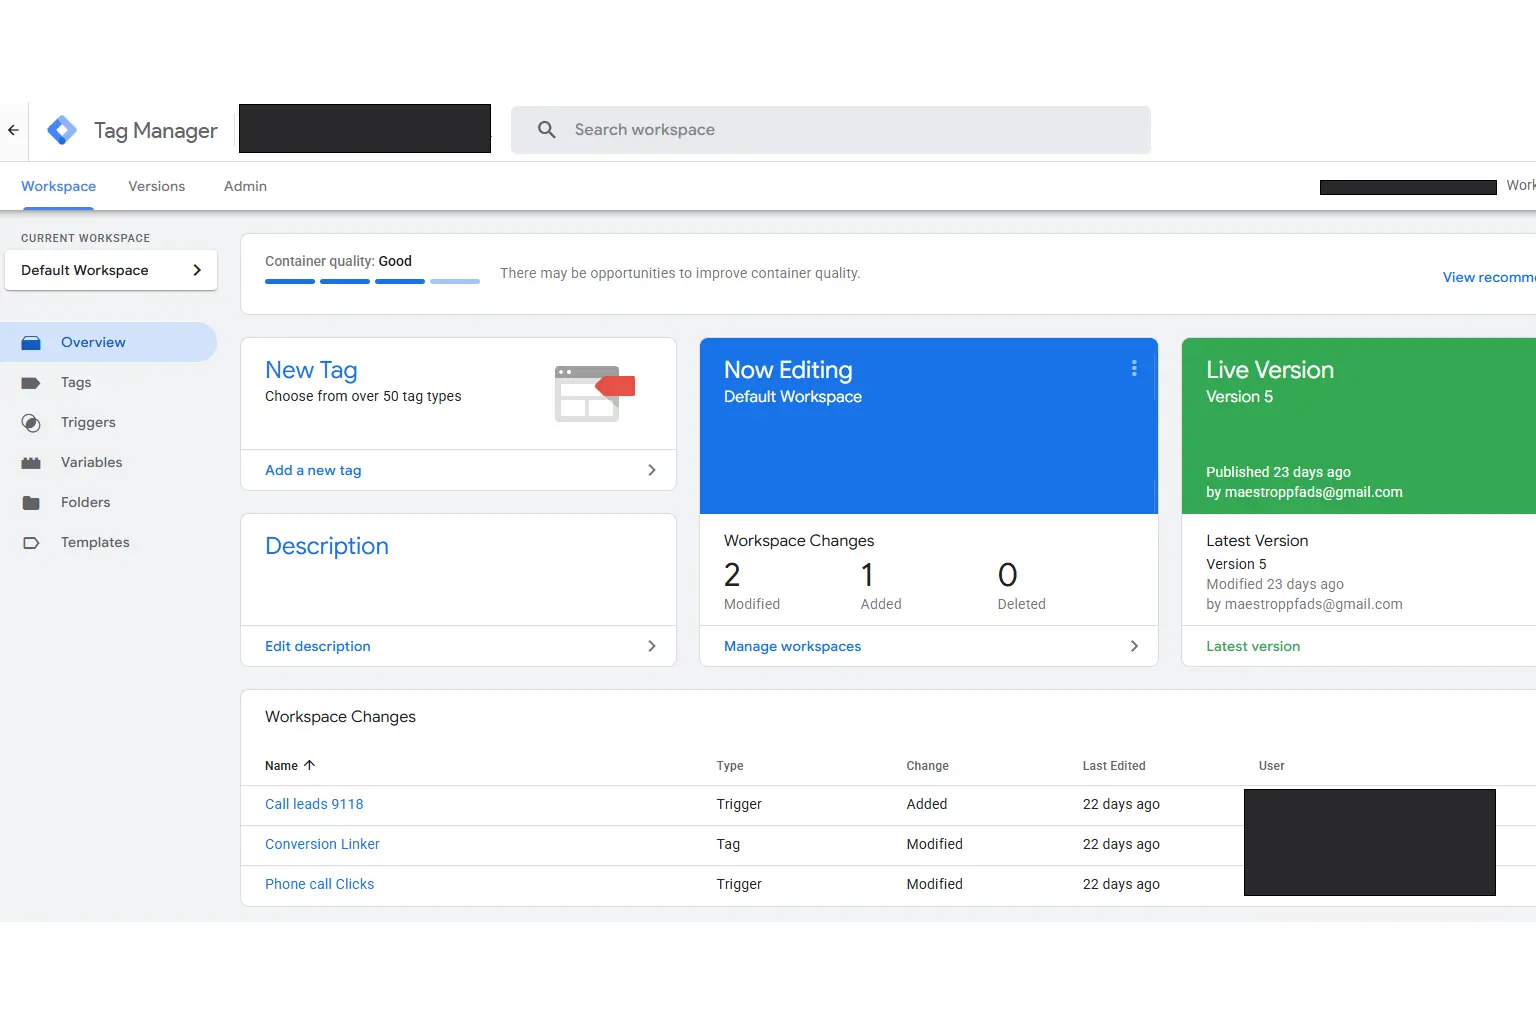Image resolution: width=1536 pixels, height=1024 pixels.
Task: Click the Overview sidebar icon
Action: 31,343
